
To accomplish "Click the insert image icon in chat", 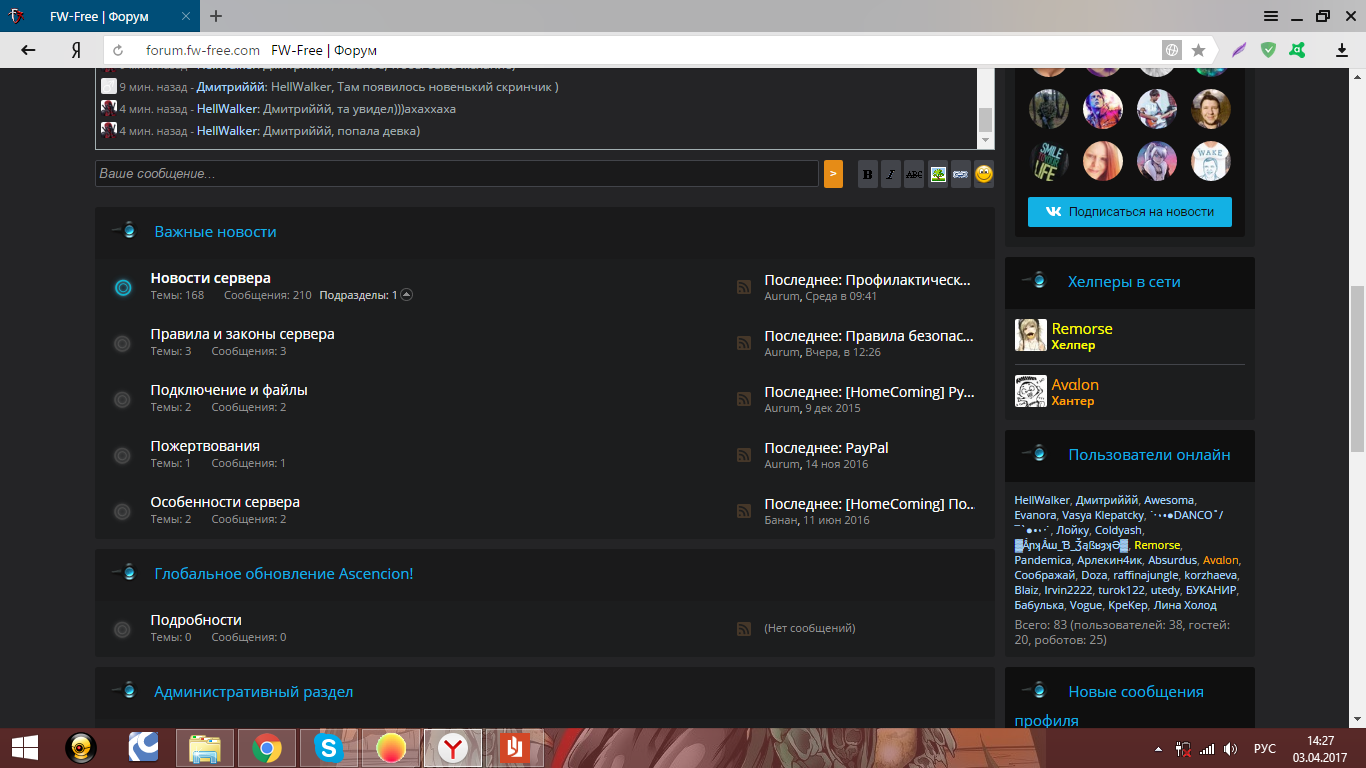I will [938, 174].
